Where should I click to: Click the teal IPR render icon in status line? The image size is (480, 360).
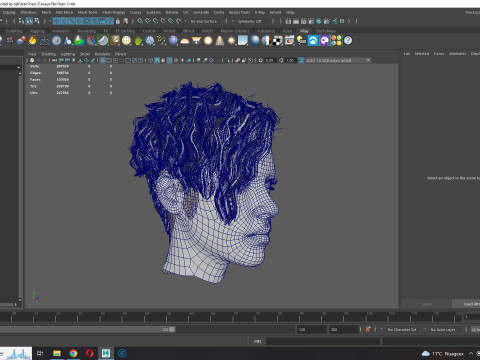coord(319,21)
